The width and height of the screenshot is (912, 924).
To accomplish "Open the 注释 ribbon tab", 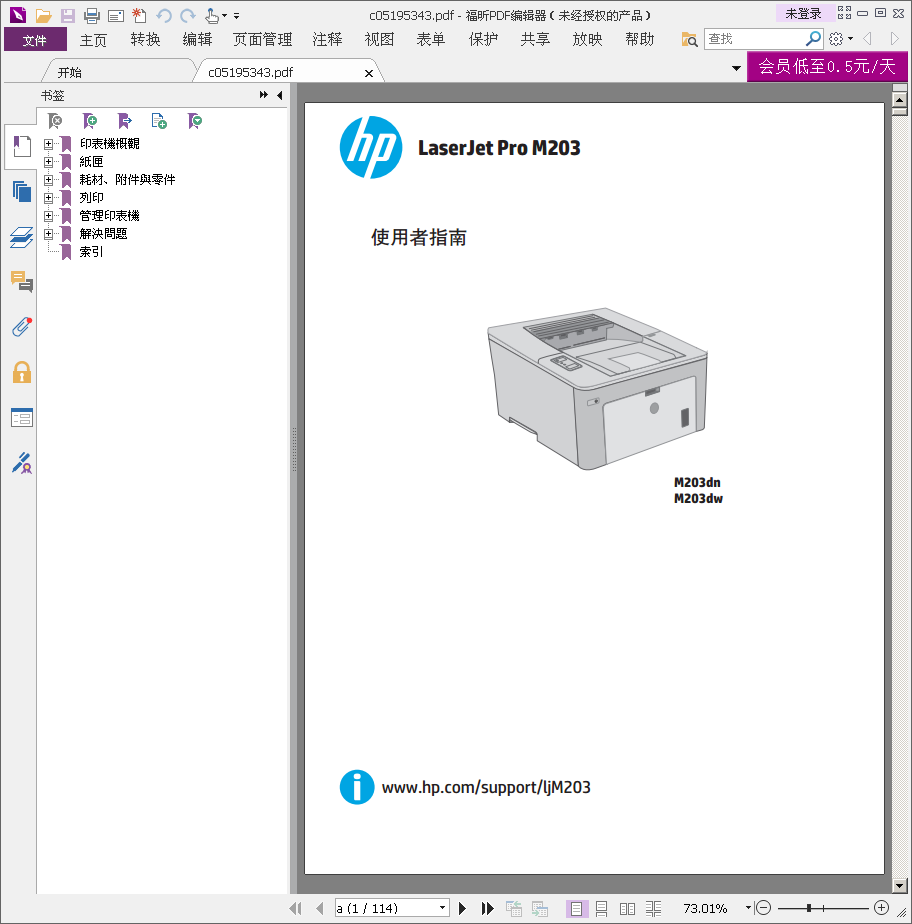I will [x=327, y=39].
